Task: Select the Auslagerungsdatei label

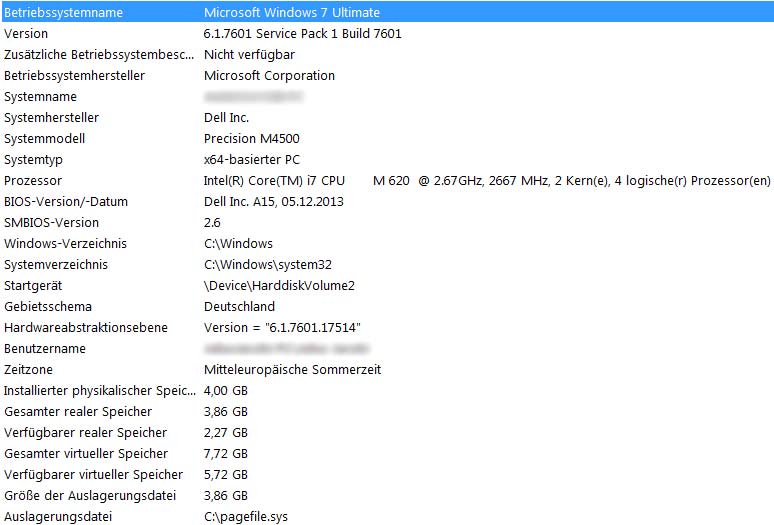Action: tap(58, 517)
